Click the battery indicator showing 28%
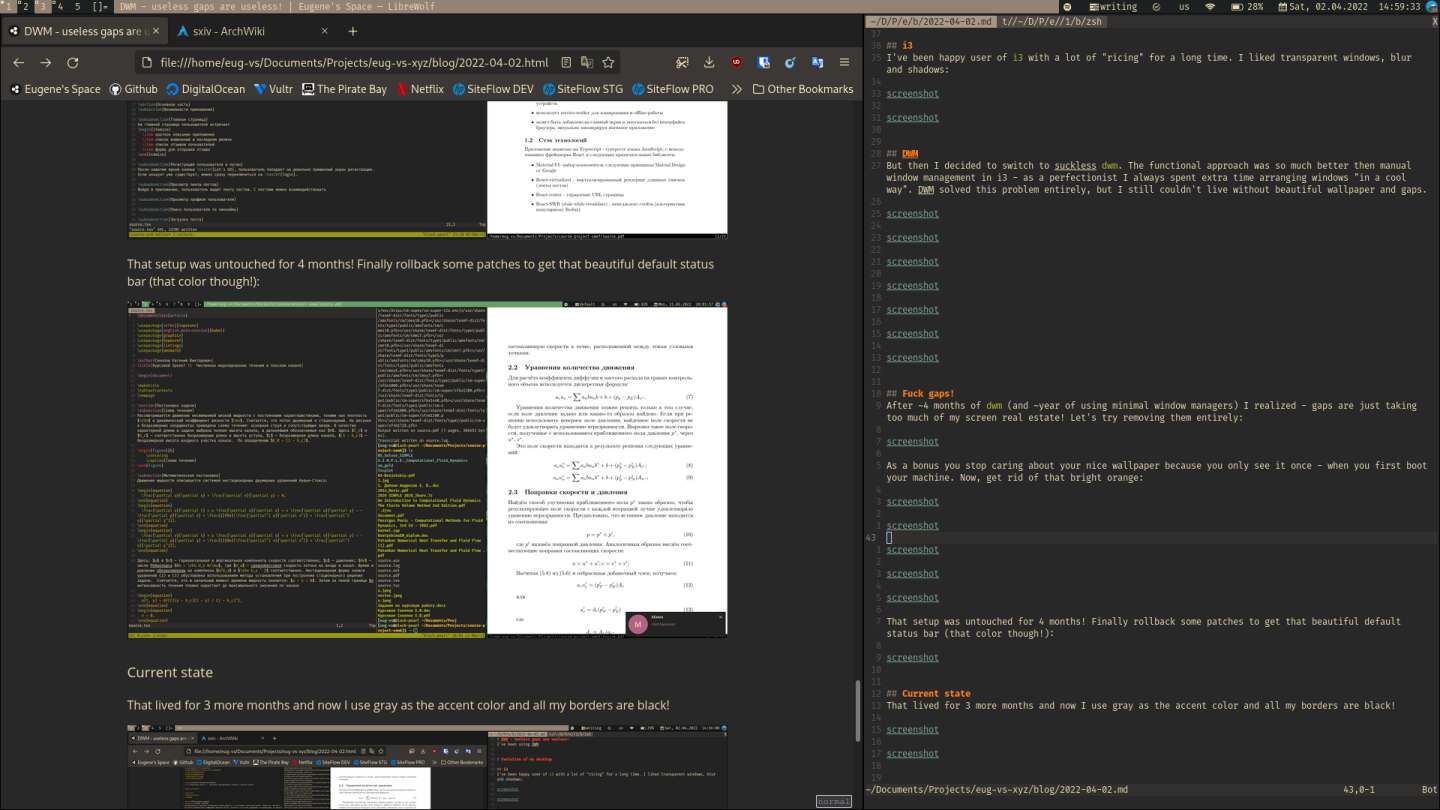 [x=1247, y=6]
